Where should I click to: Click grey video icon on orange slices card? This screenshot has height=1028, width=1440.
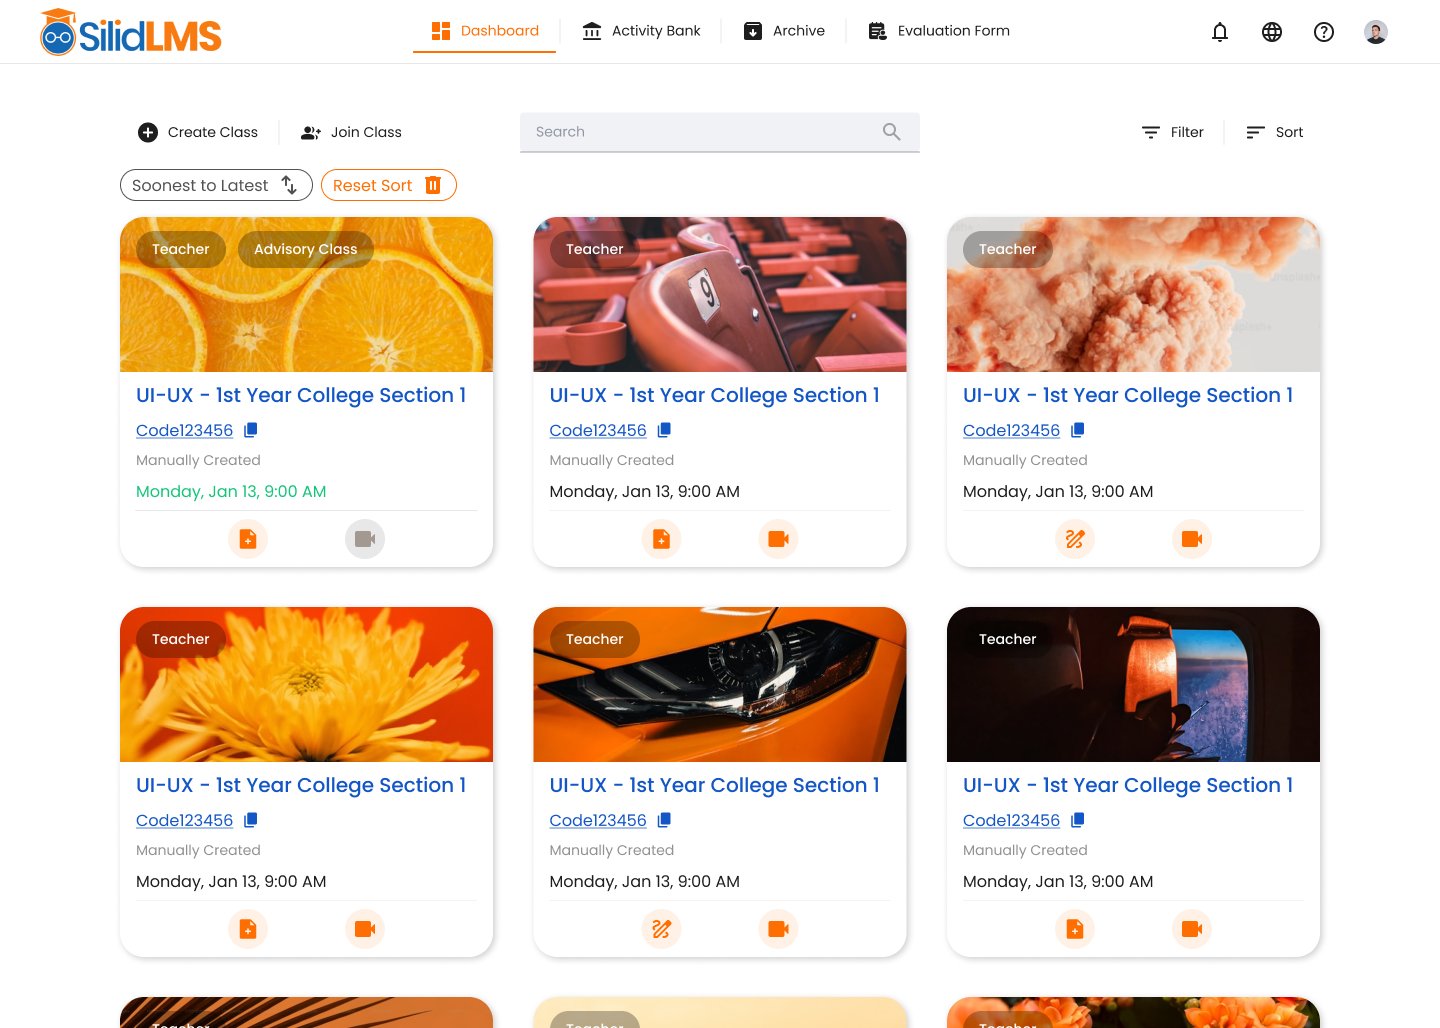pyautogui.click(x=365, y=539)
